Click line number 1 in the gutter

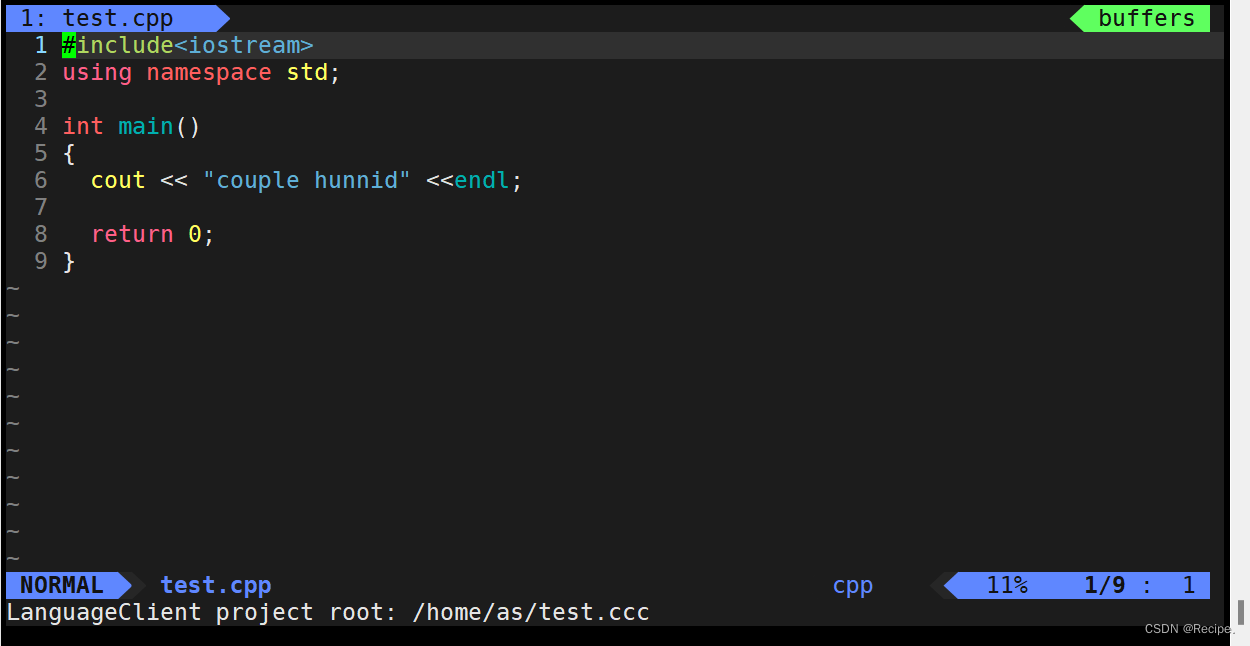coord(40,45)
